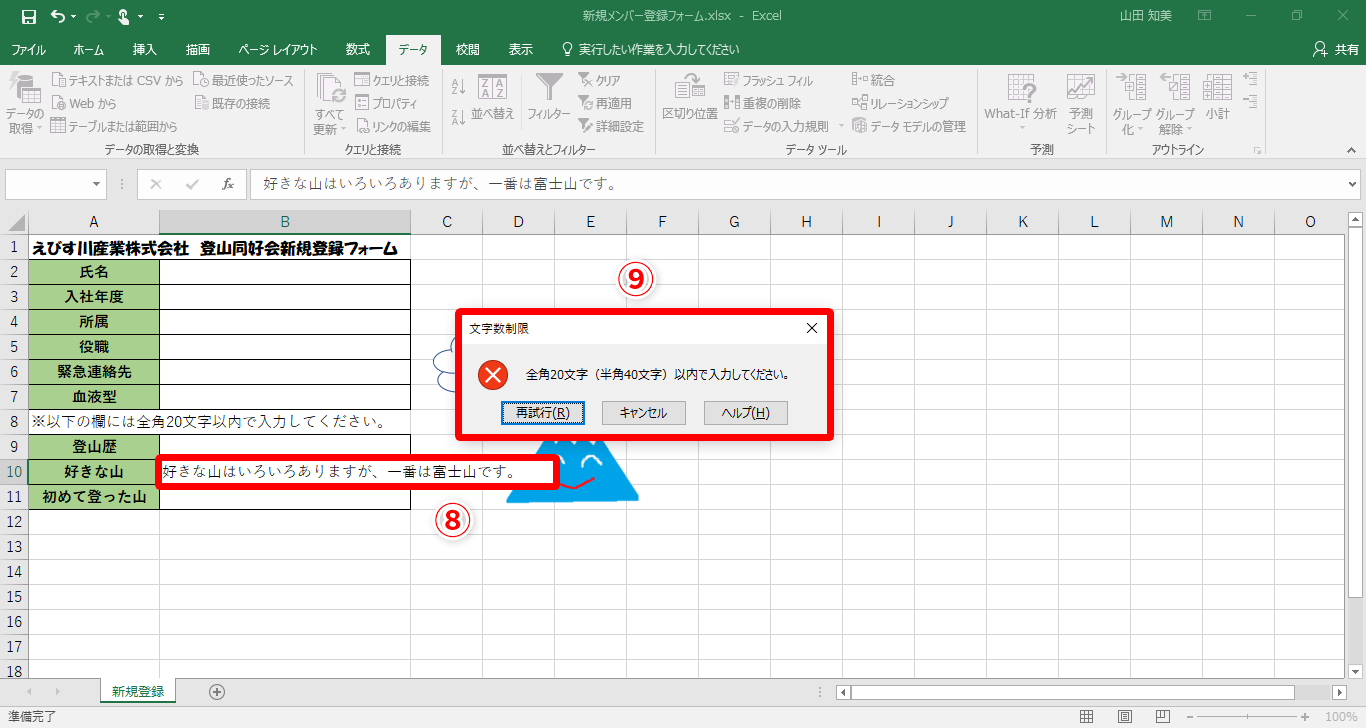Screen dimensions: 1366x728
Task: Open the Data Validation dropdown arrow
Action: click(841, 126)
